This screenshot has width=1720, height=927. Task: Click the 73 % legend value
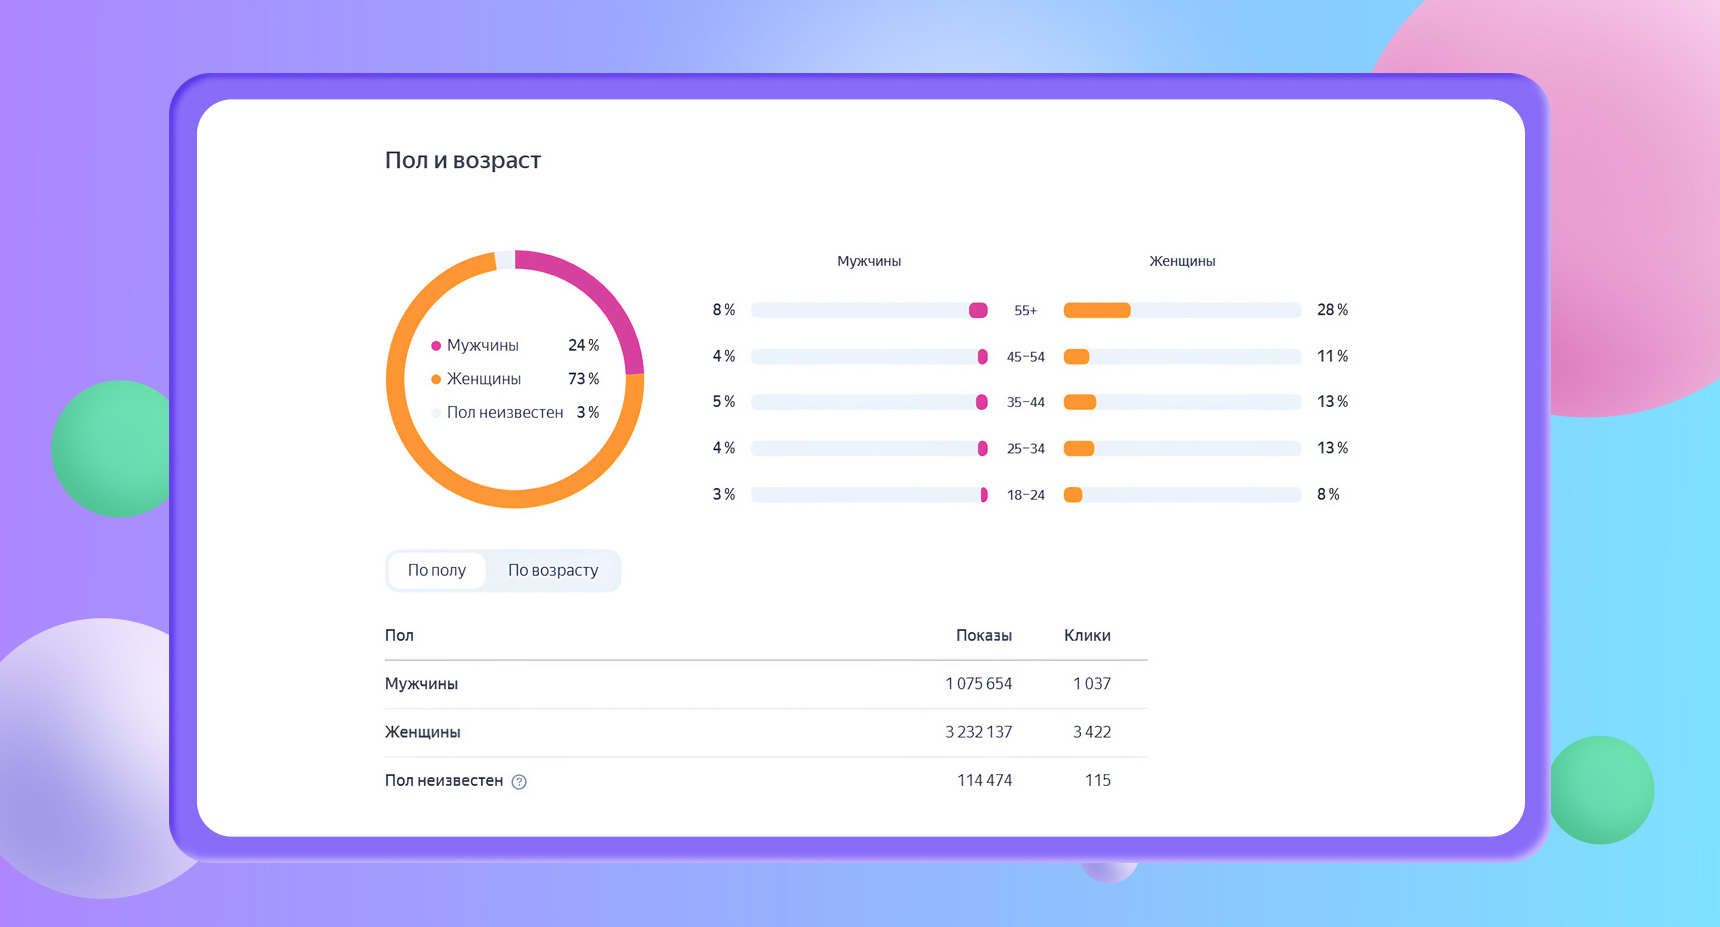point(583,379)
